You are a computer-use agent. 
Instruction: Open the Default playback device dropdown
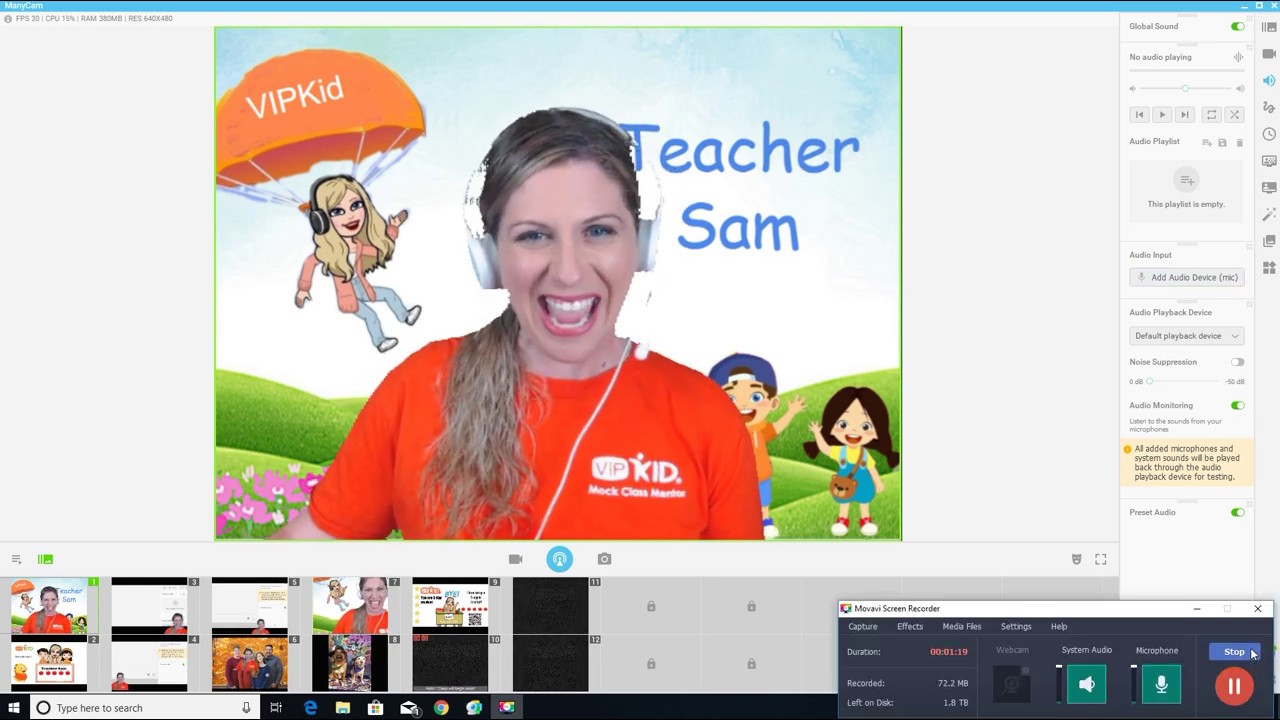[x=1187, y=336]
